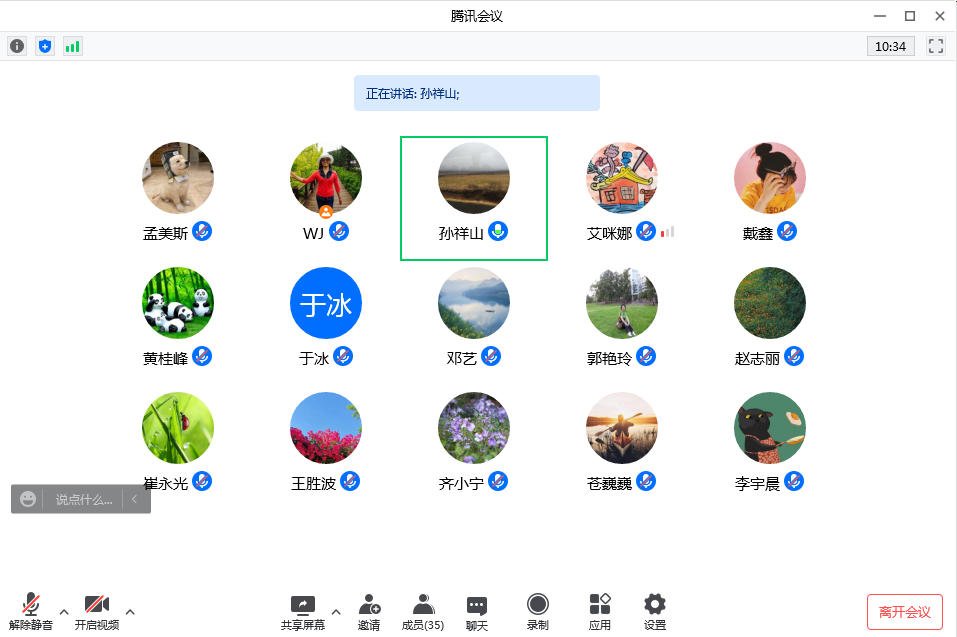Start recording (录制) the meeting

(x=538, y=611)
